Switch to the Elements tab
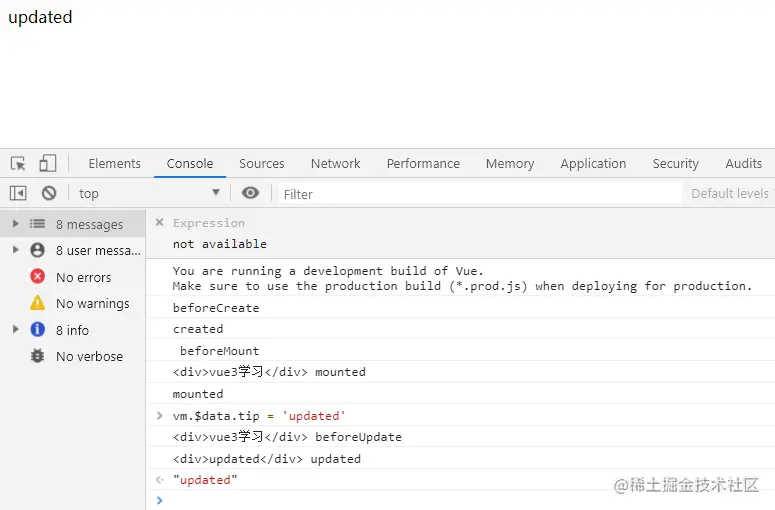Screen dimensions: 775x510 [114, 163]
